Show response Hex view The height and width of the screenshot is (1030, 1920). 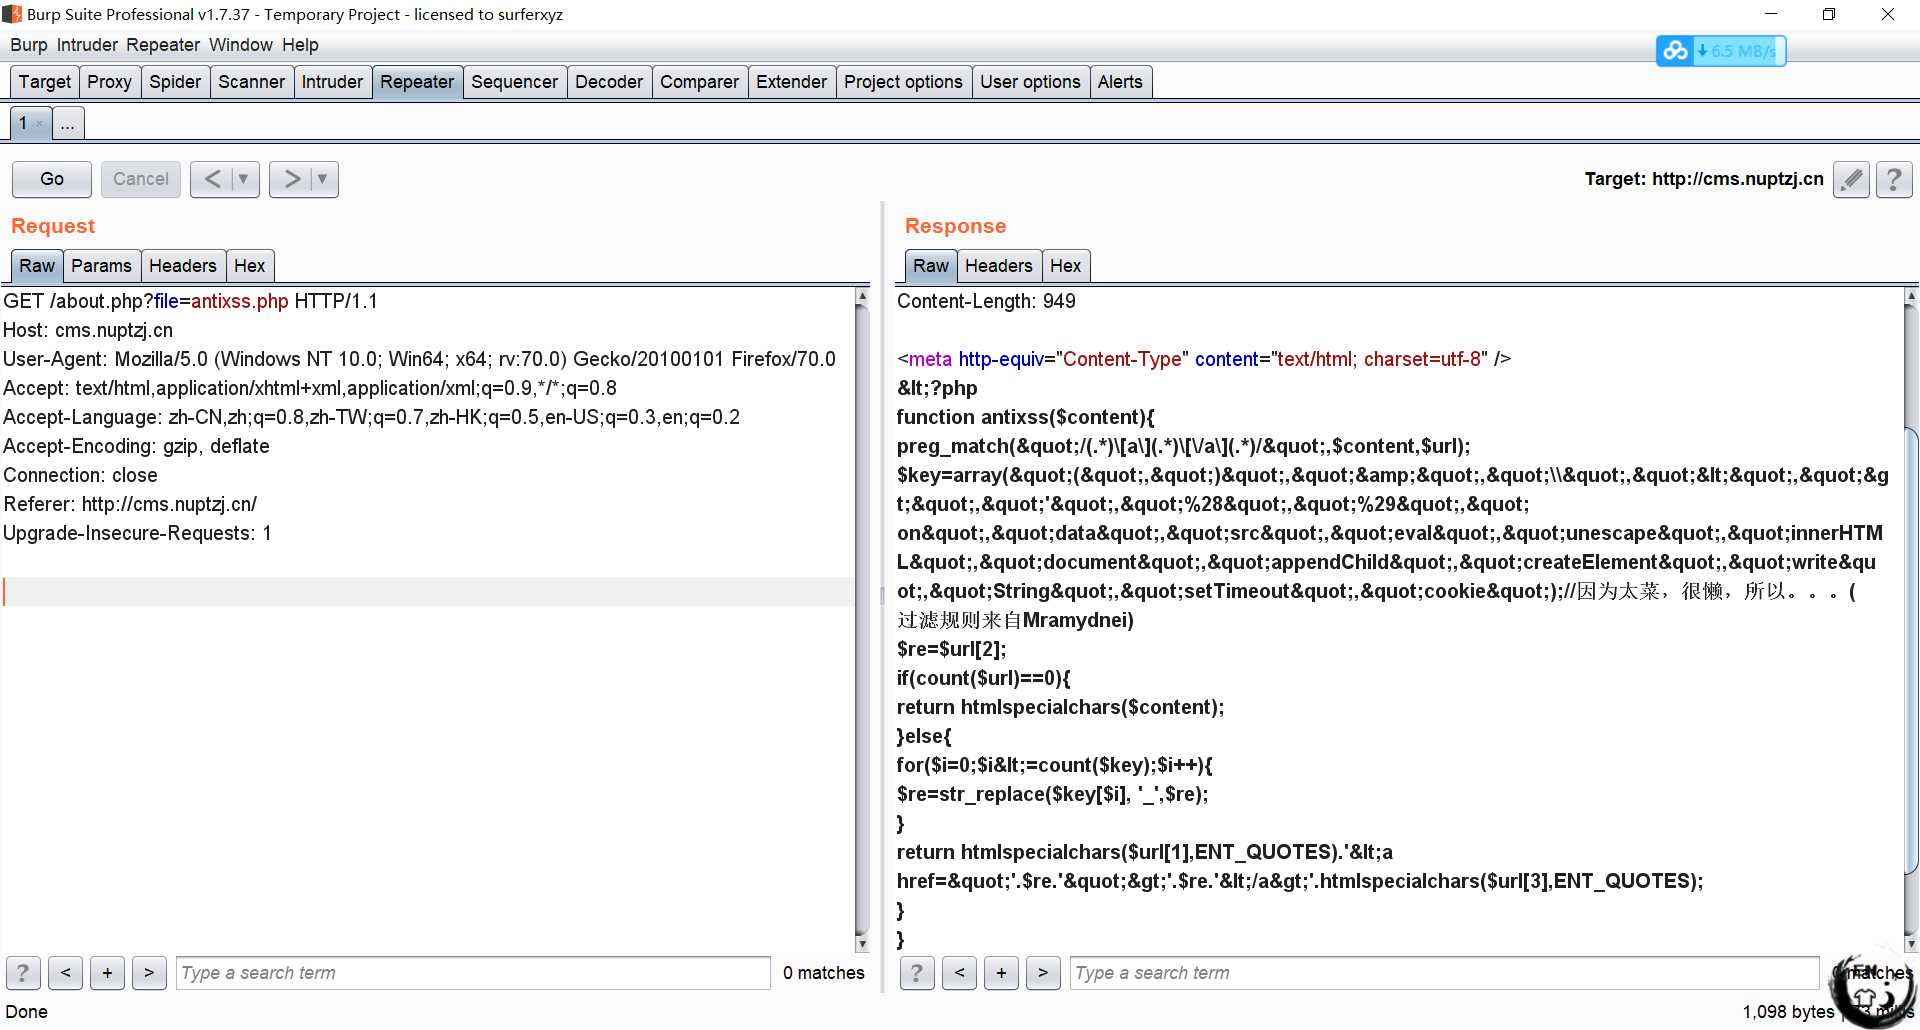(1065, 266)
